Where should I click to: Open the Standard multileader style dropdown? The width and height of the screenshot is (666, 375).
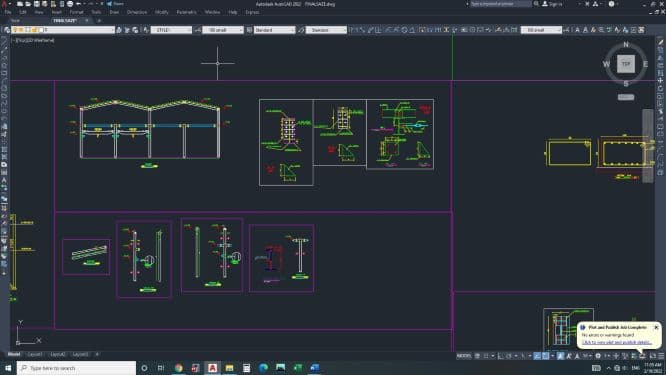pyautogui.click(x=326, y=30)
